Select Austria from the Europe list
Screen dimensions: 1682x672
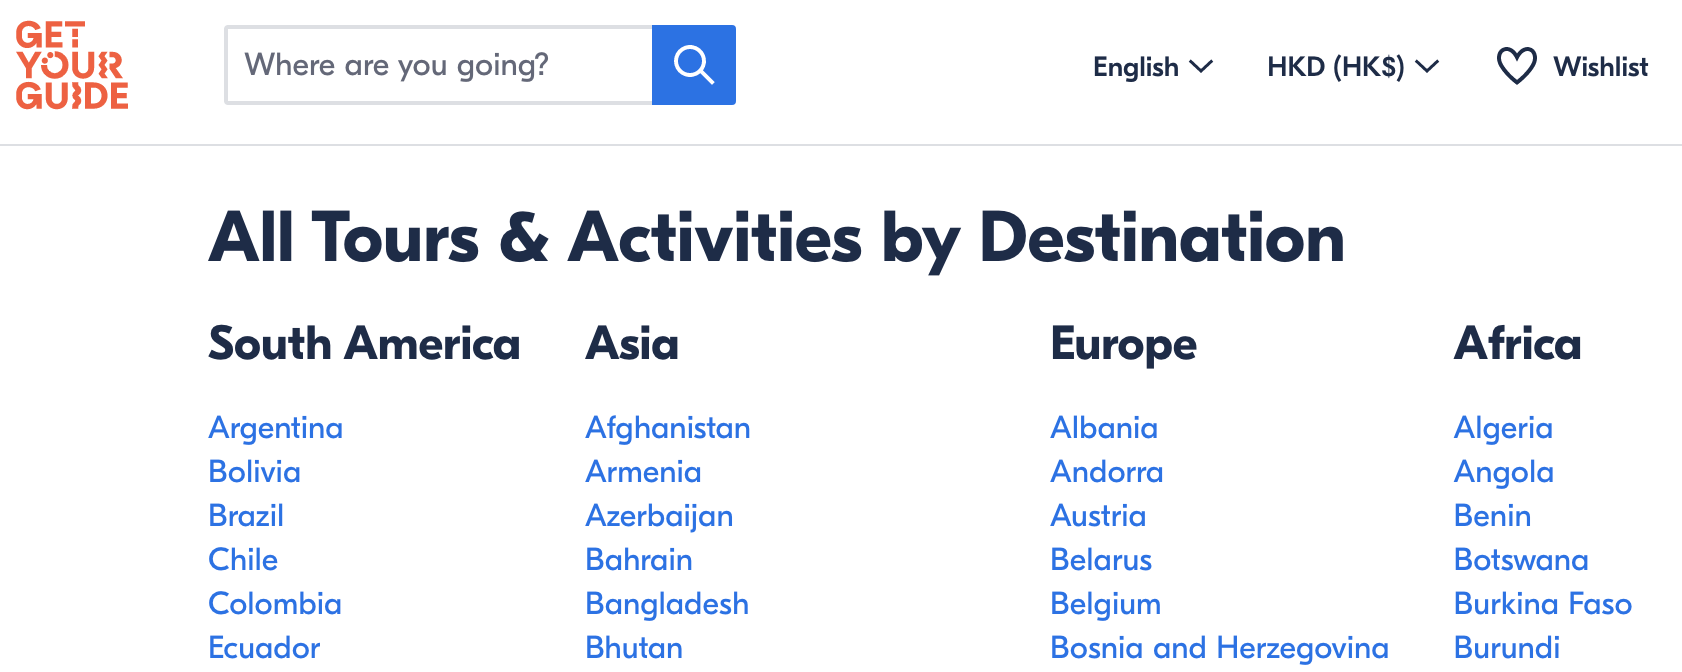1098,516
